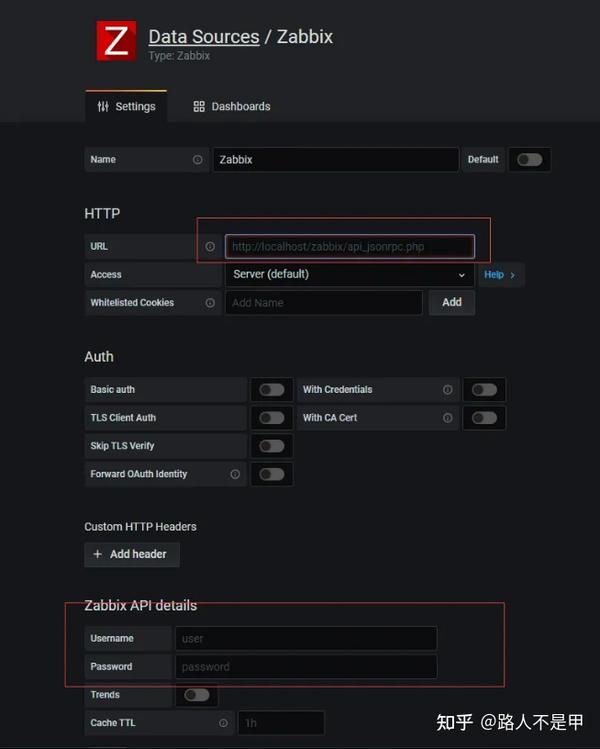Screen dimensions: 600x749
Task: Click the Whitelisted Cookies Add Name field
Action: [324, 303]
